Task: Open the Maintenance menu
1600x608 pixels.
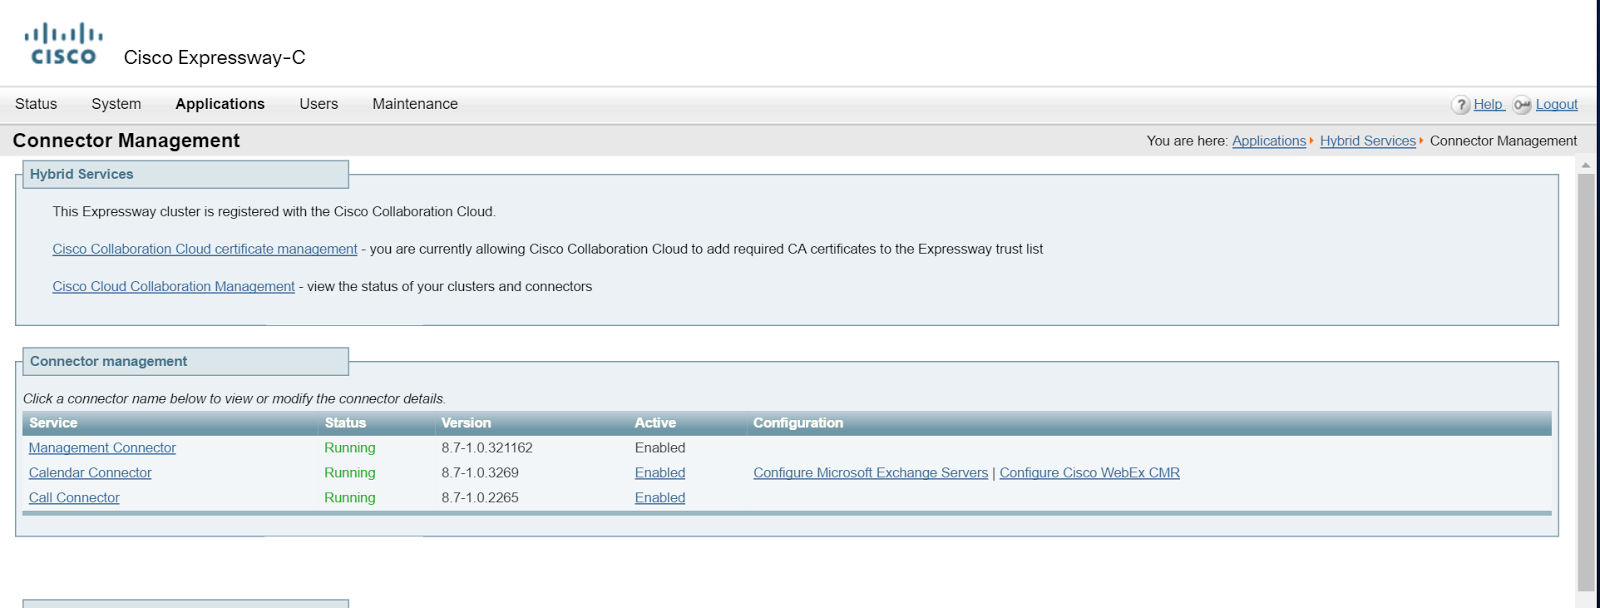Action: (415, 104)
